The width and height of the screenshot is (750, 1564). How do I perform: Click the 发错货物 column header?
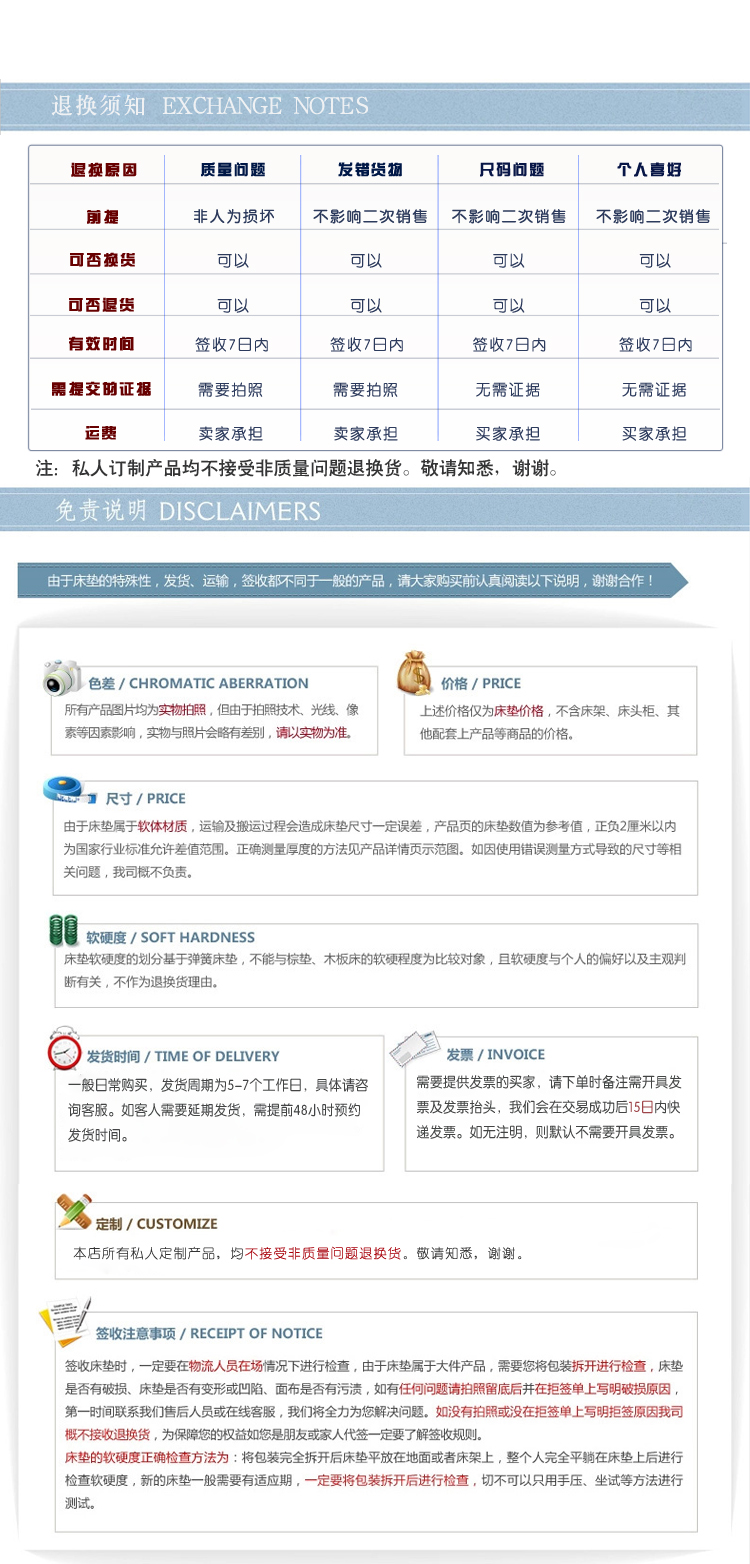[x=370, y=170]
